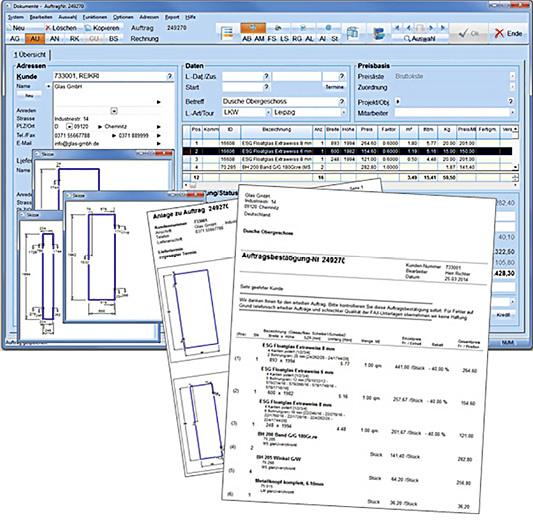Open the Bearbeiten menu
This screenshot has height=529, width=533.
click(41, 17)
